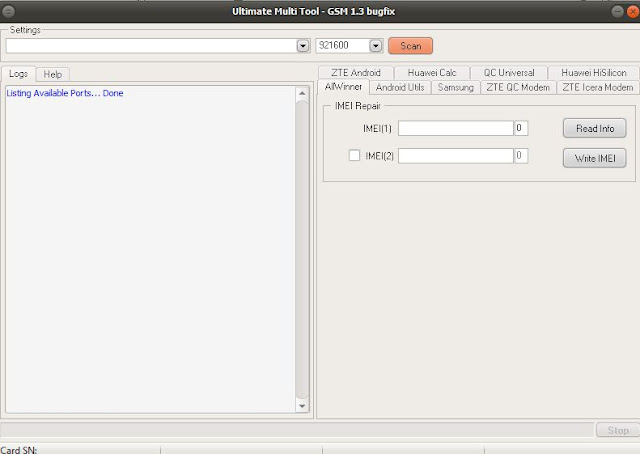Click the IMEI(1) check digit box
The width and height of the screenshot is (640, 454).
point(521,128)
